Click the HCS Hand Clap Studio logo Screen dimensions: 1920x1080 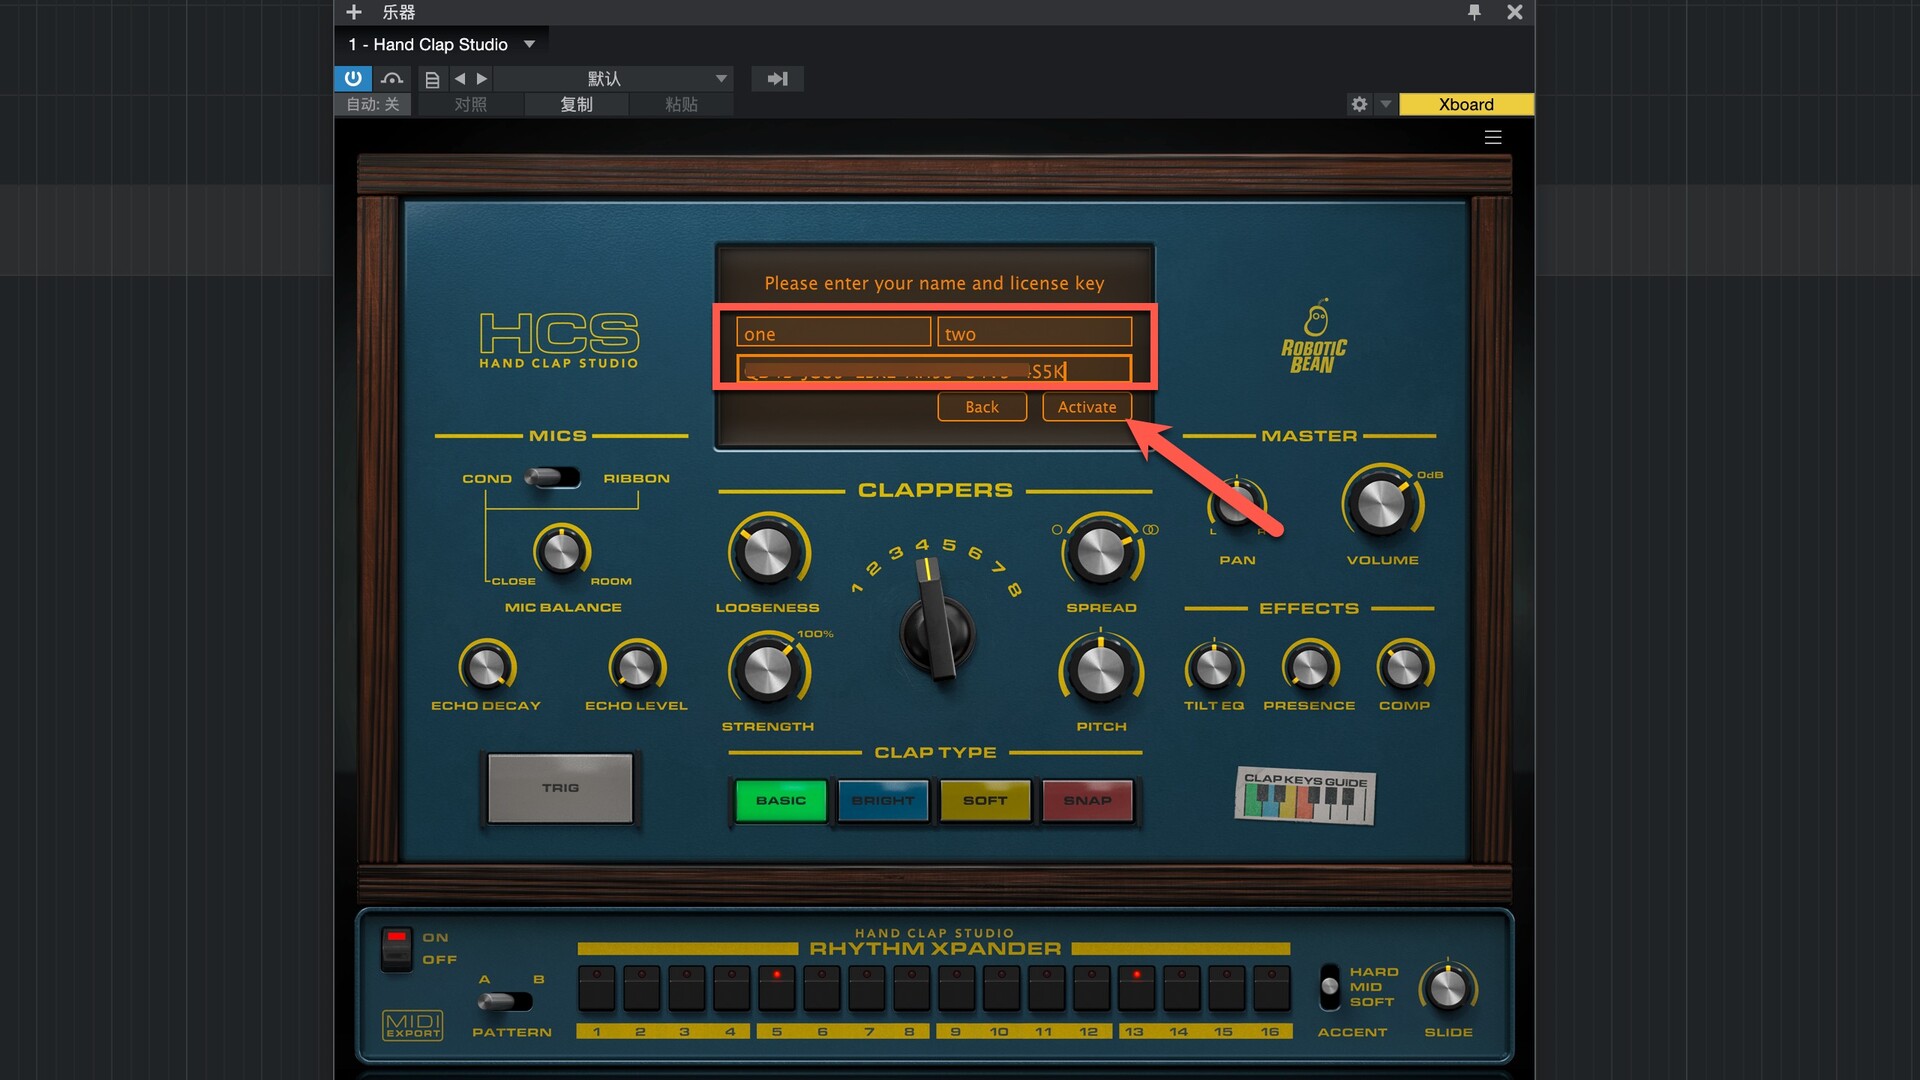pyautogui.click(x=559, y=340)
